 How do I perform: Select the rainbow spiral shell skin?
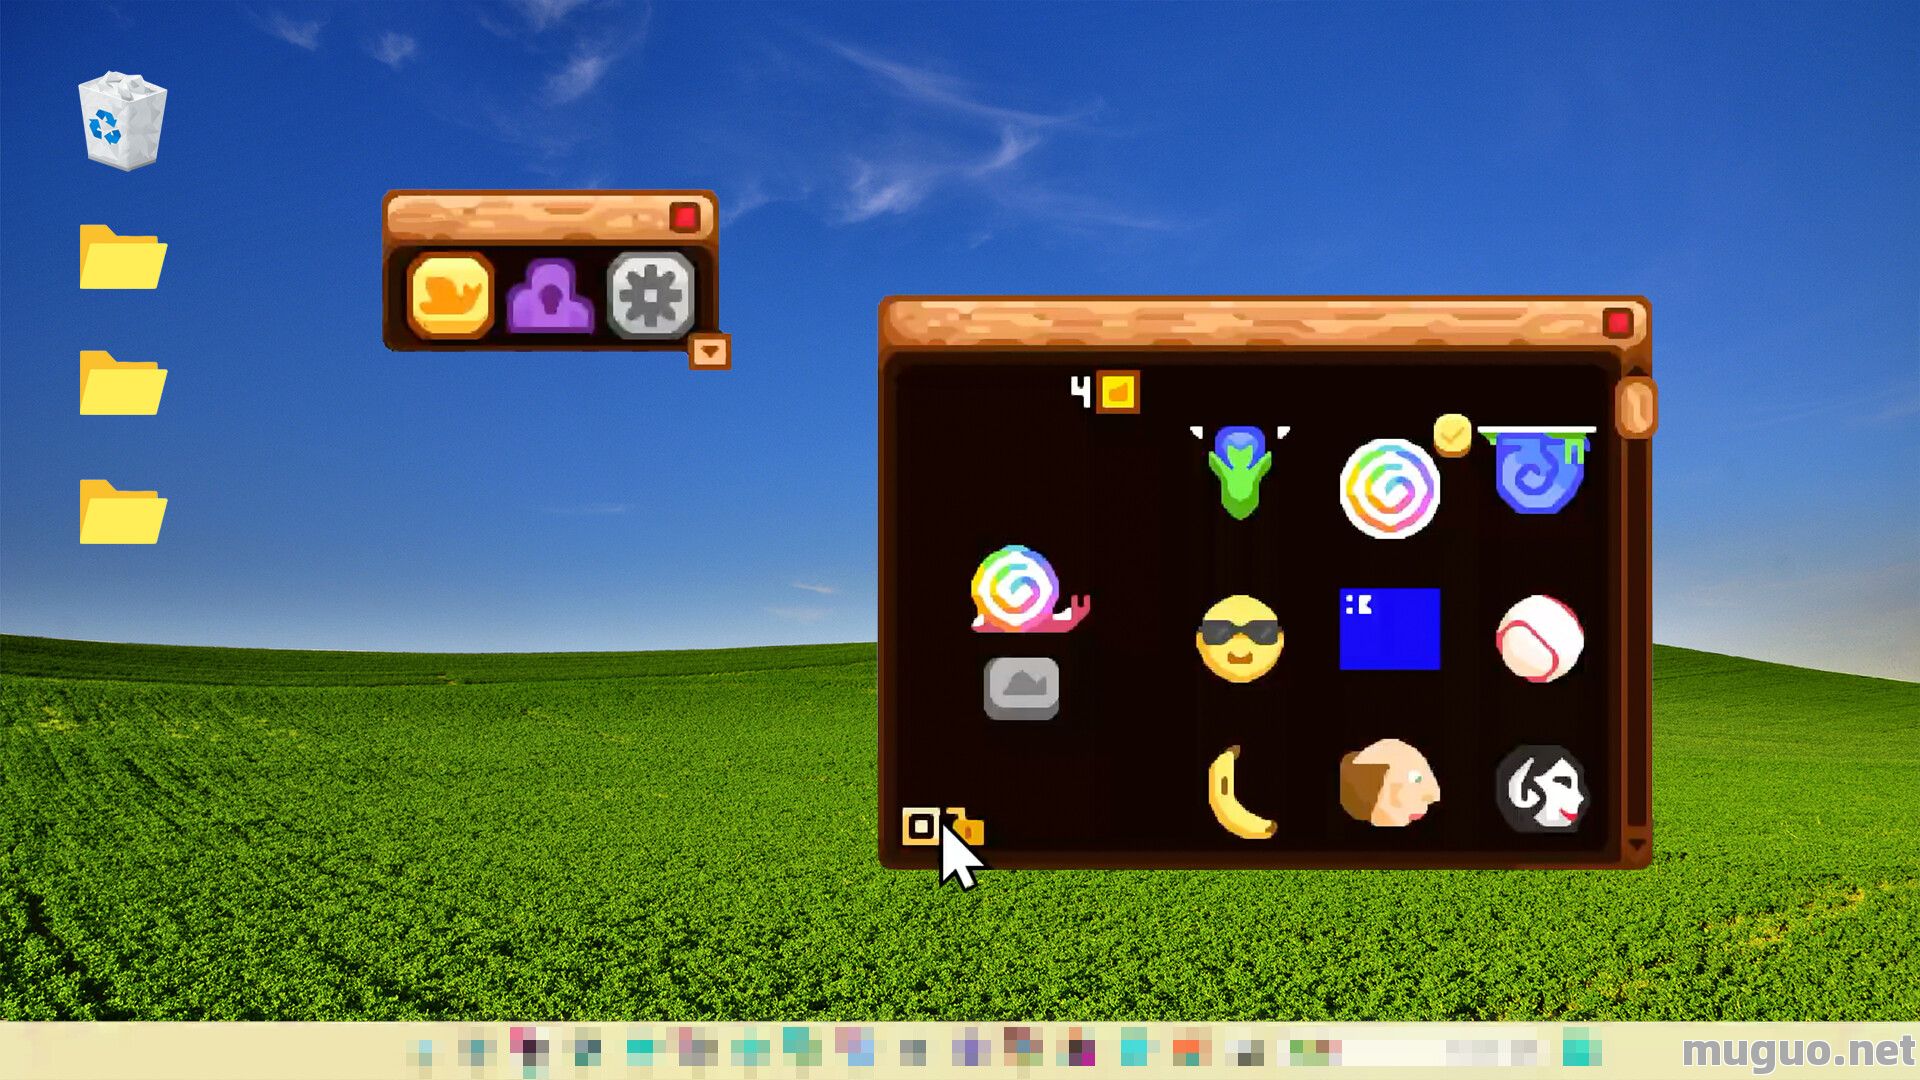(1389, 488)
